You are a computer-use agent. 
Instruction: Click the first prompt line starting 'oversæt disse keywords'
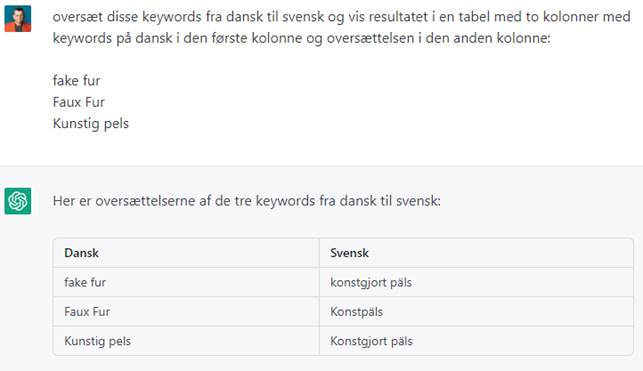(342, 17)
